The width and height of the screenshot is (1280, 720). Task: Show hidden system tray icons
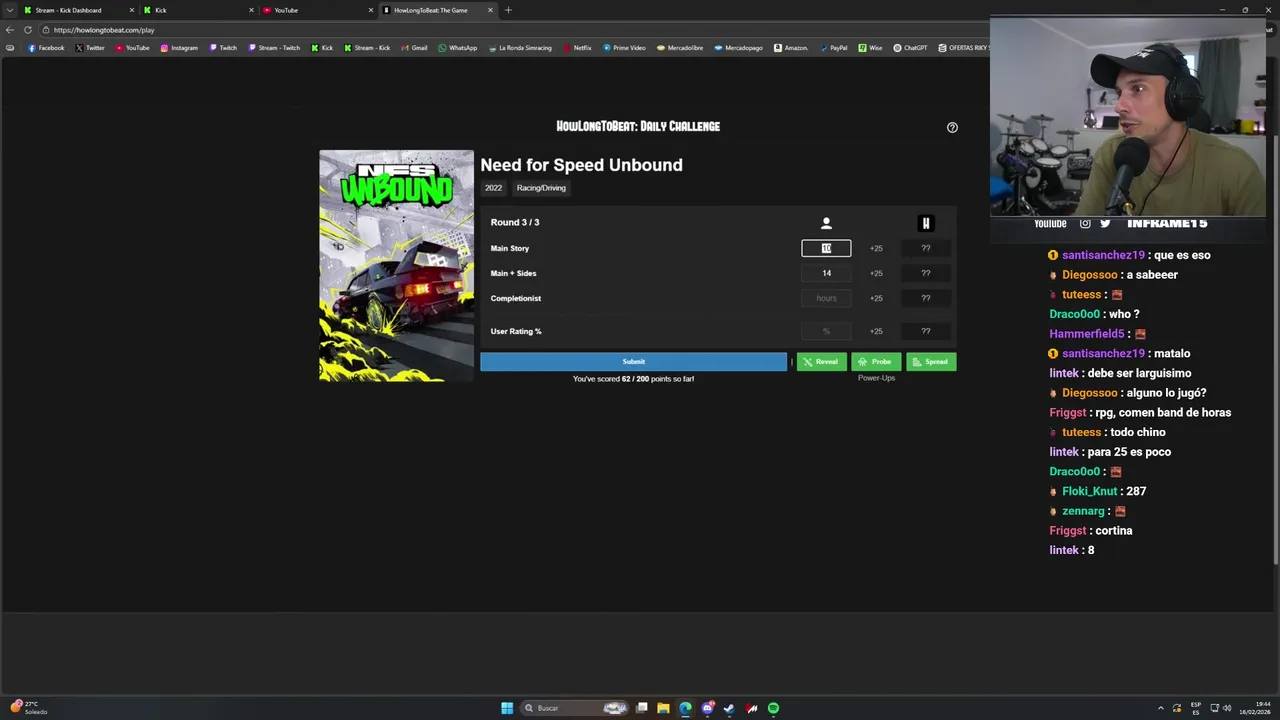[x=1161, y=708]
